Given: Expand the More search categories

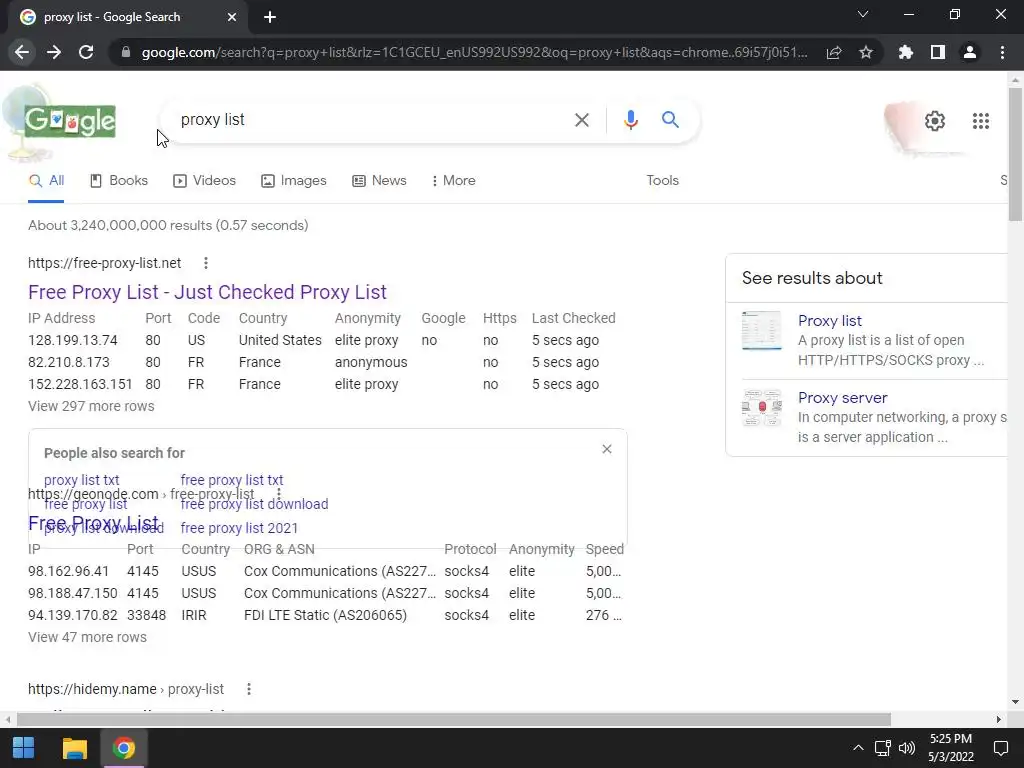Looking at the screenshot, I should pos(453,181).
